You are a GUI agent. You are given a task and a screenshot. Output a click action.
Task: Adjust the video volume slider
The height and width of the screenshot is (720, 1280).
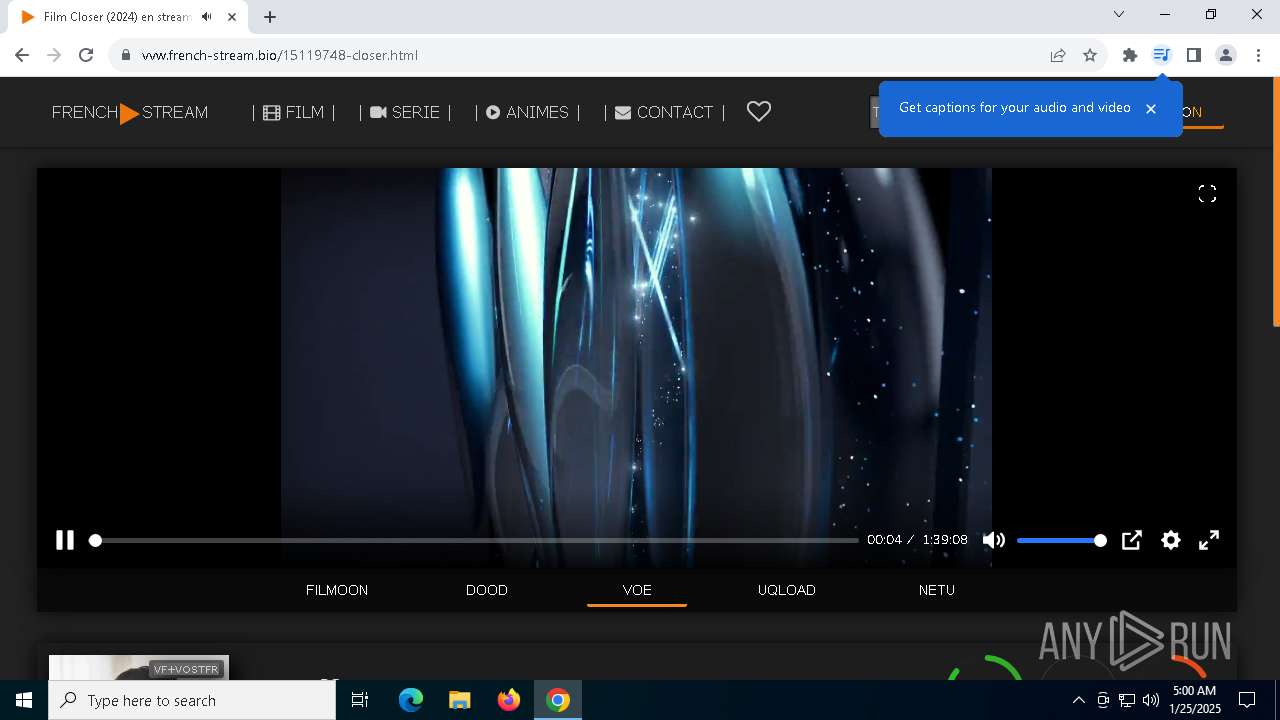[1061, 540]
